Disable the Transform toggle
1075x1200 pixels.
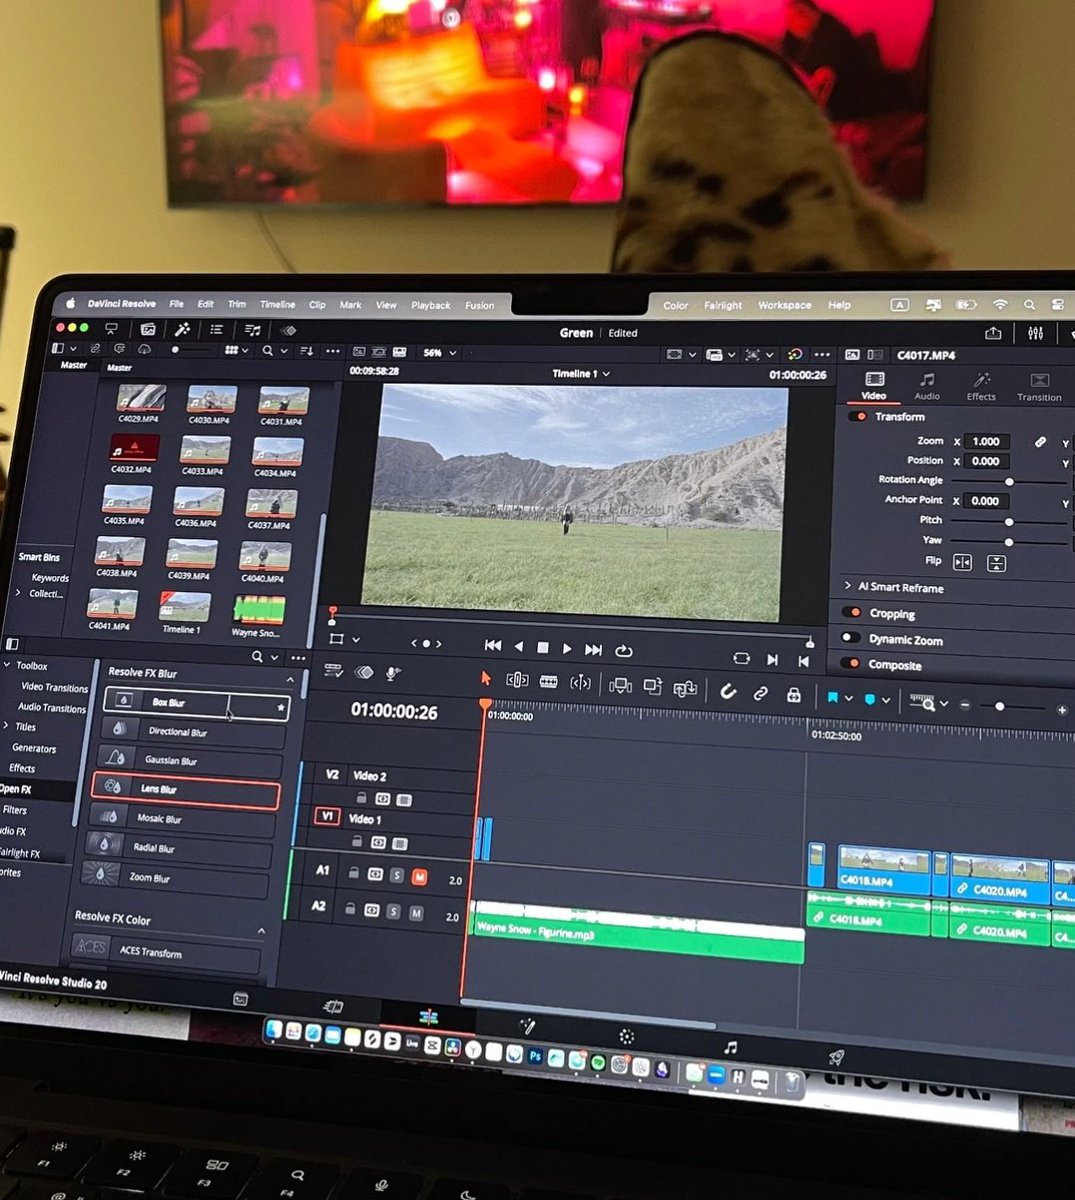(x=857, y=416)
